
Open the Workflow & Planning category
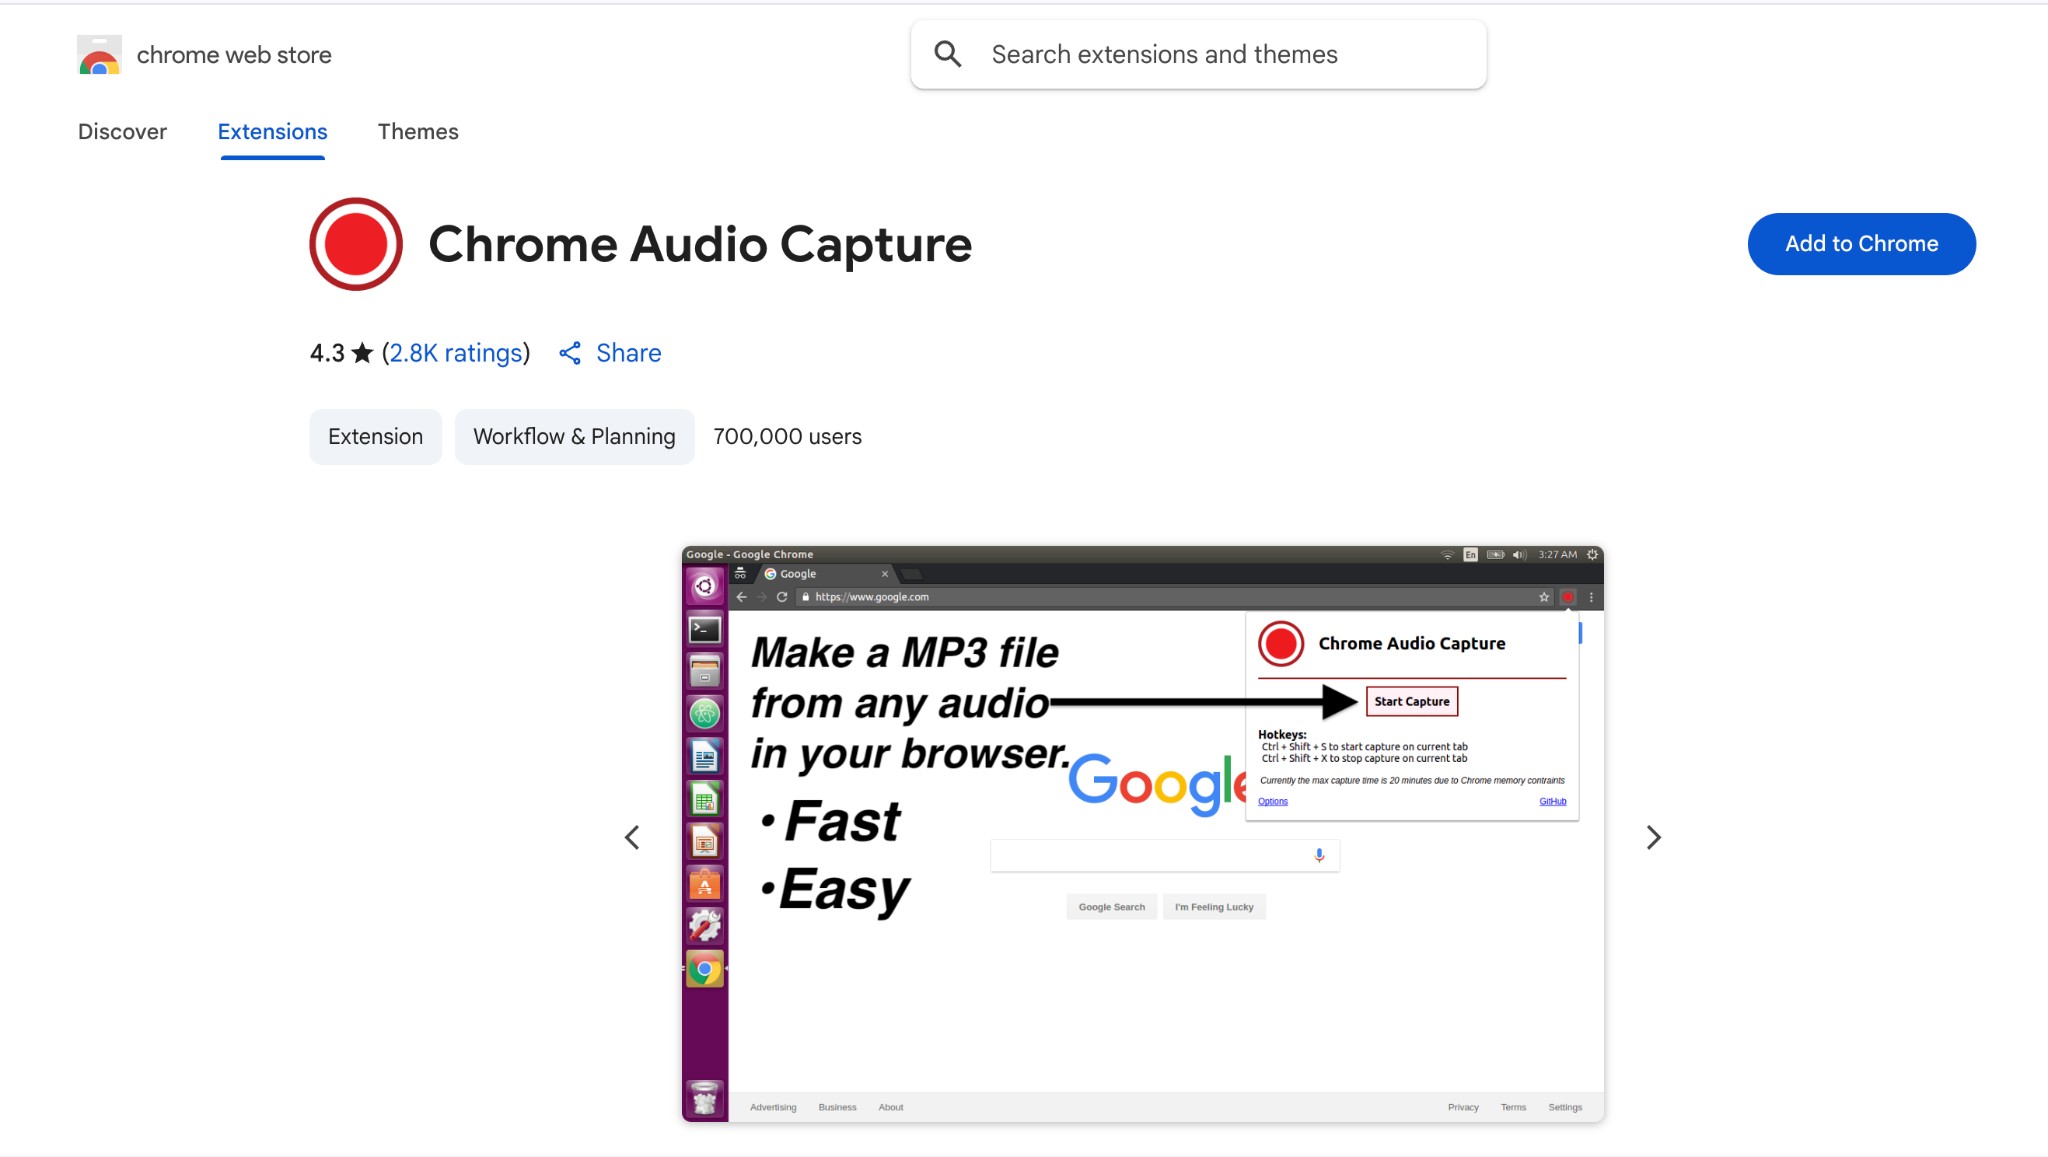click(574, 437)
